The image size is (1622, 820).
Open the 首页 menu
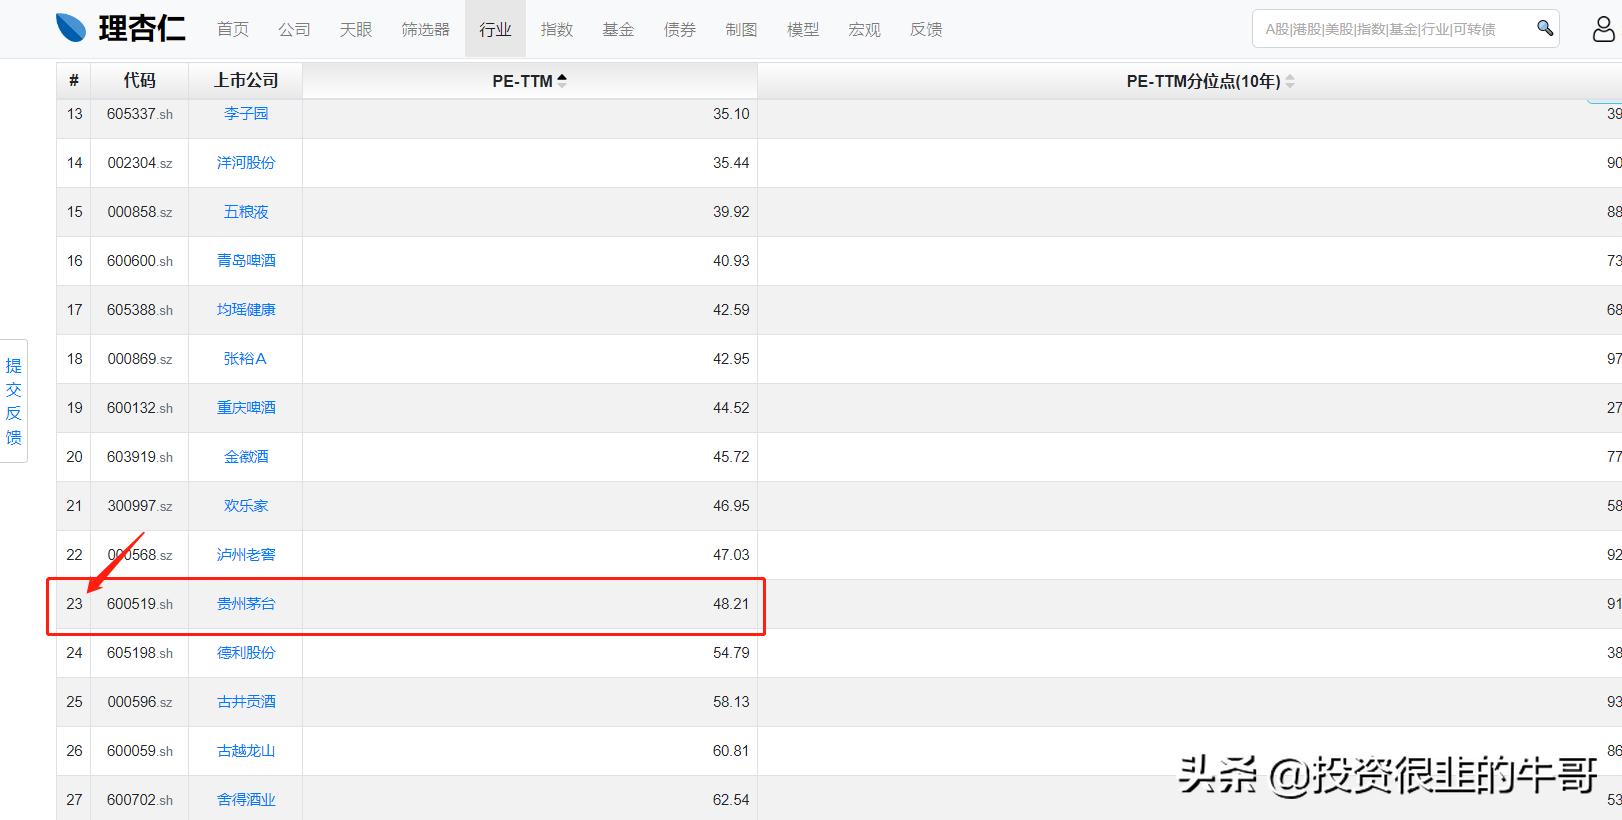[x=233, y=29]
